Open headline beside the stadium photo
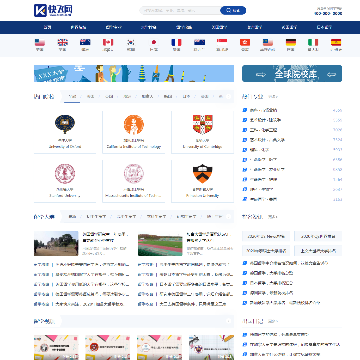Screen dimensions: 360x360 (x=209, y=237)
